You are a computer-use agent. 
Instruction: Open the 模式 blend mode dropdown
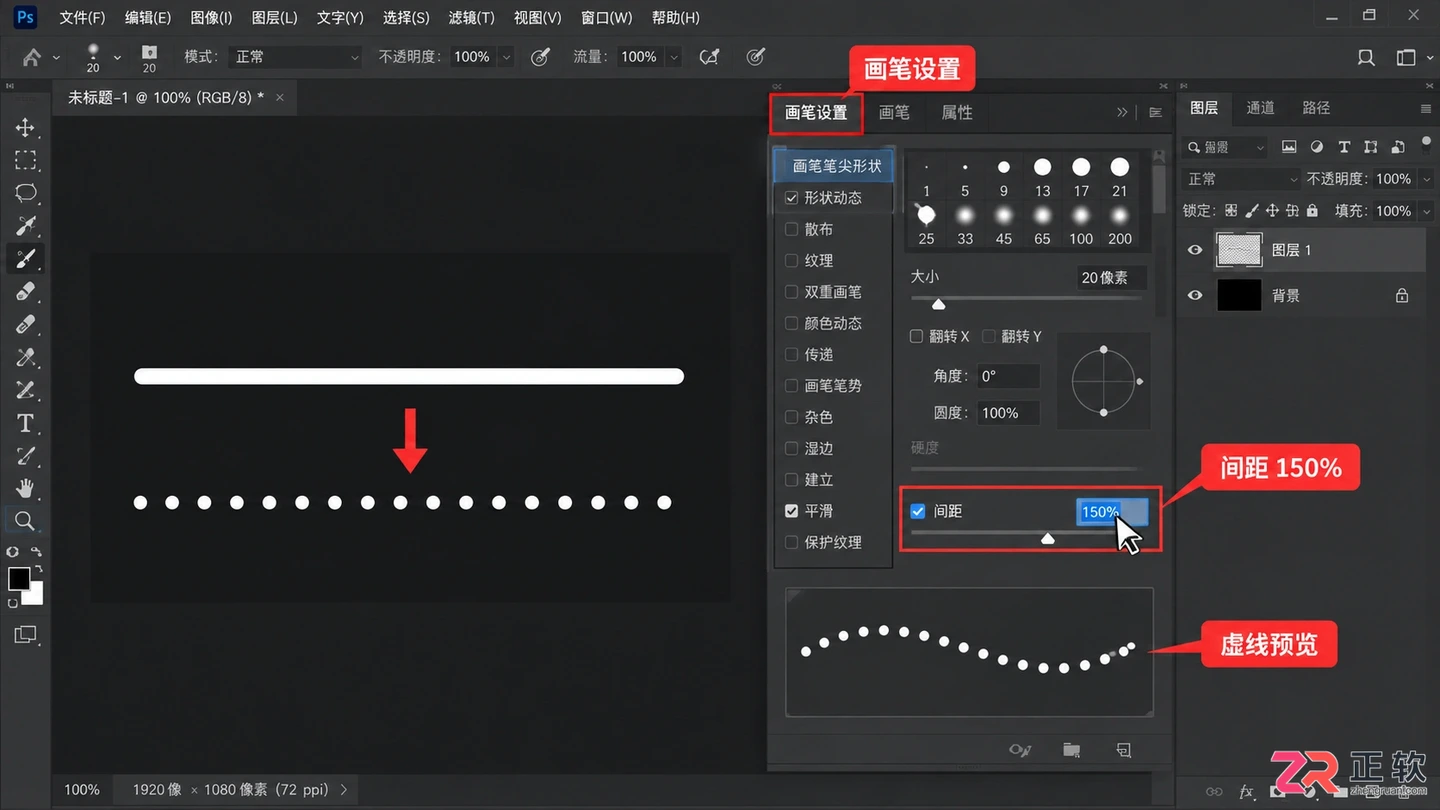tap(293, 57)
